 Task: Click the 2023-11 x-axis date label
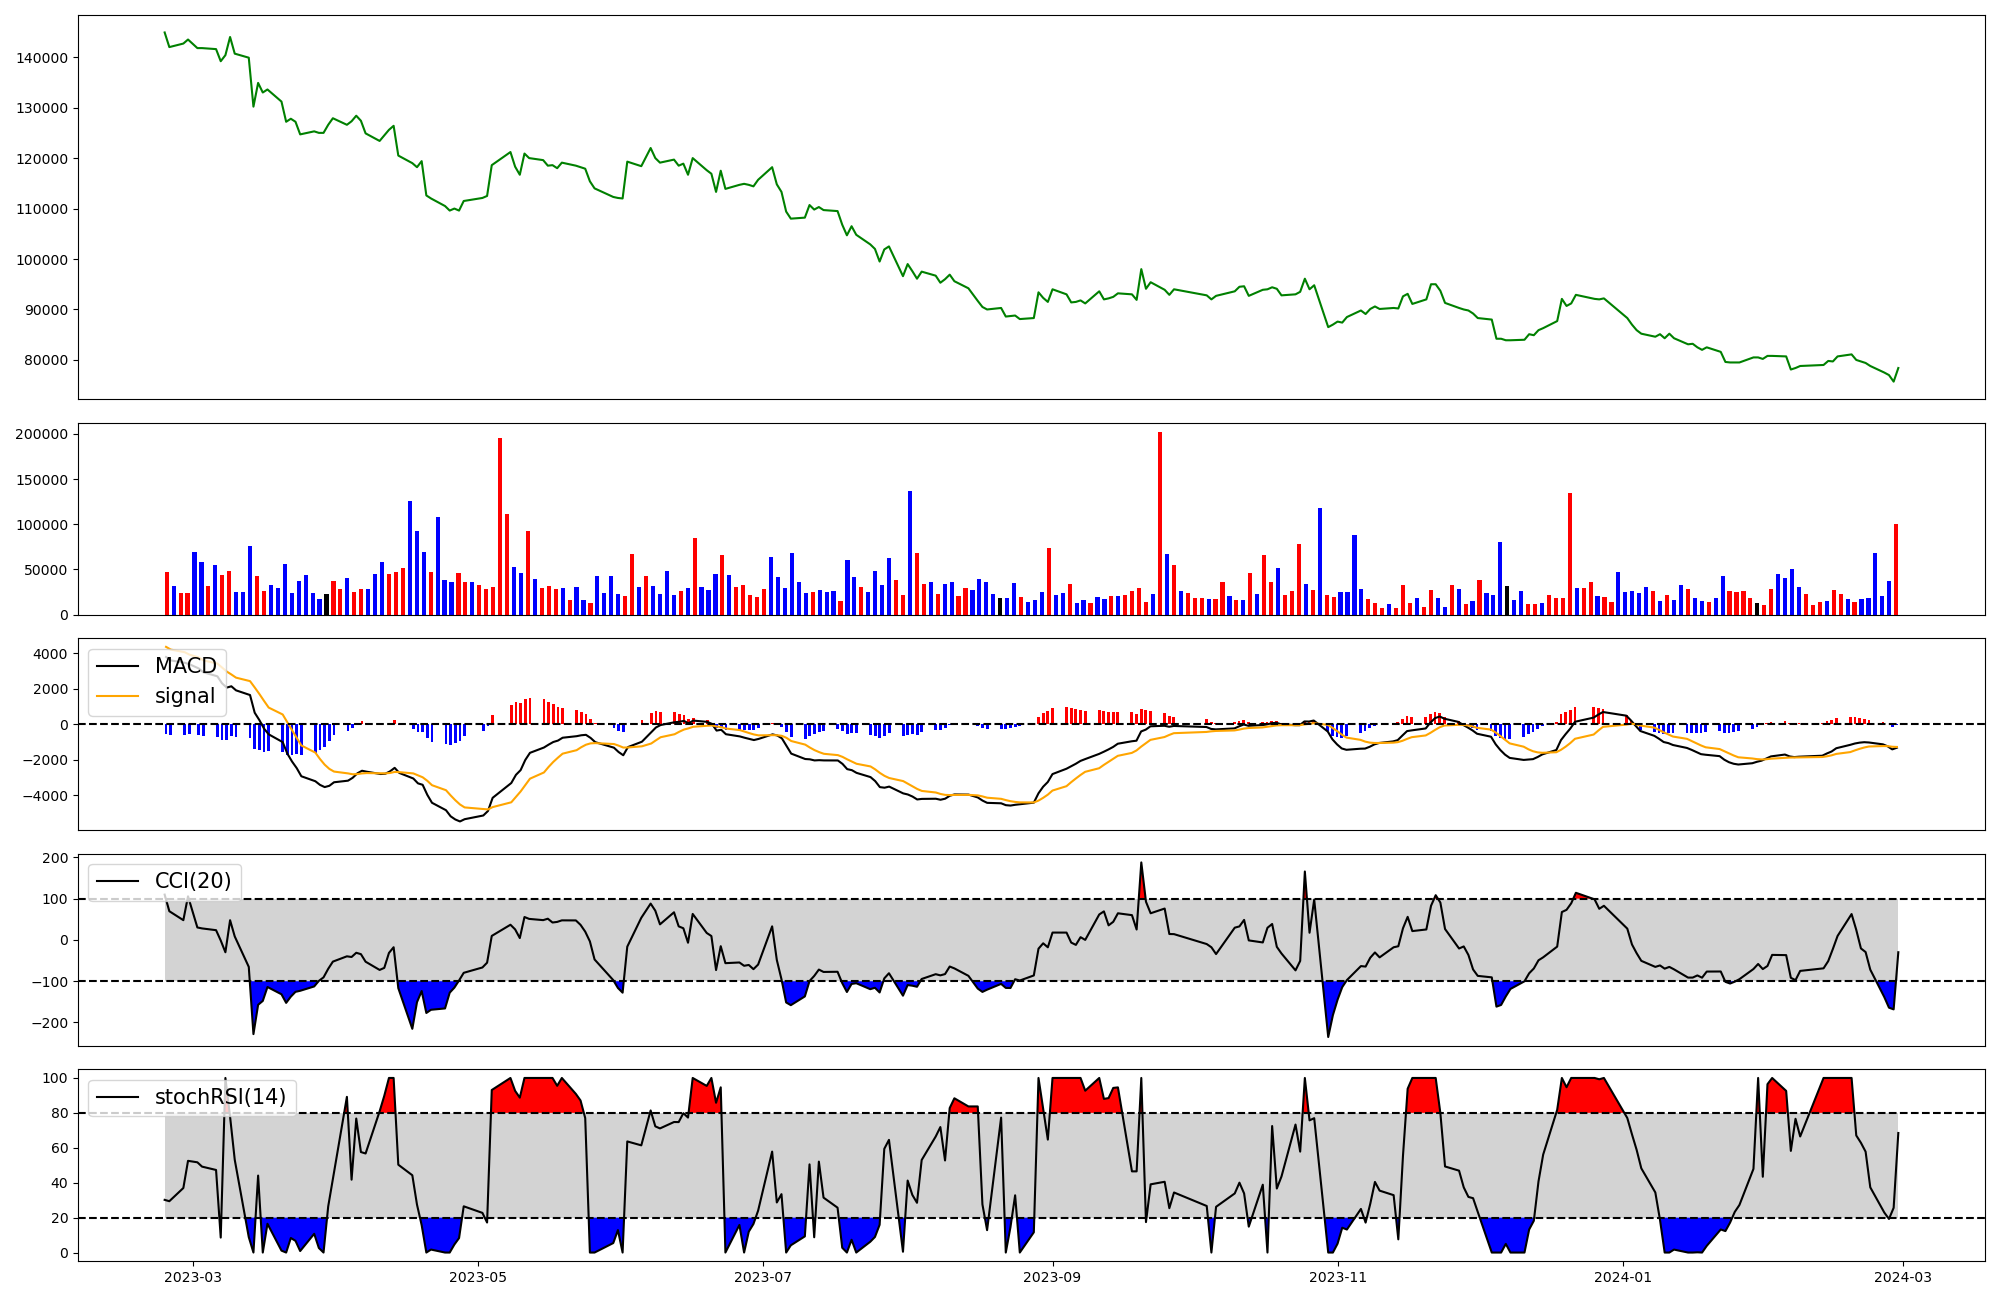tap(1338, 1277)
